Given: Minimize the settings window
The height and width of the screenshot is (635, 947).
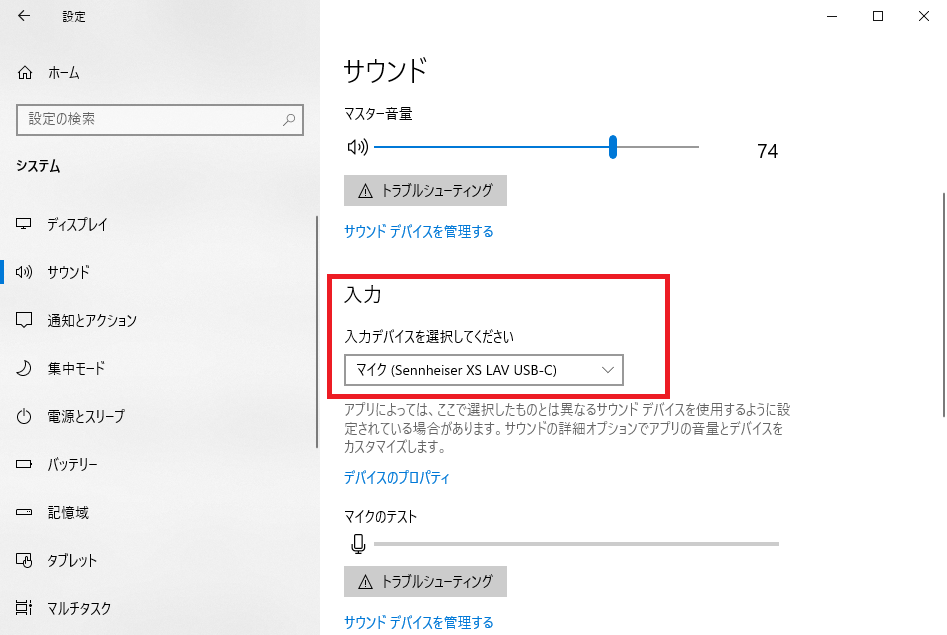Looking at the screenshot, I should [x=832, y=16].
